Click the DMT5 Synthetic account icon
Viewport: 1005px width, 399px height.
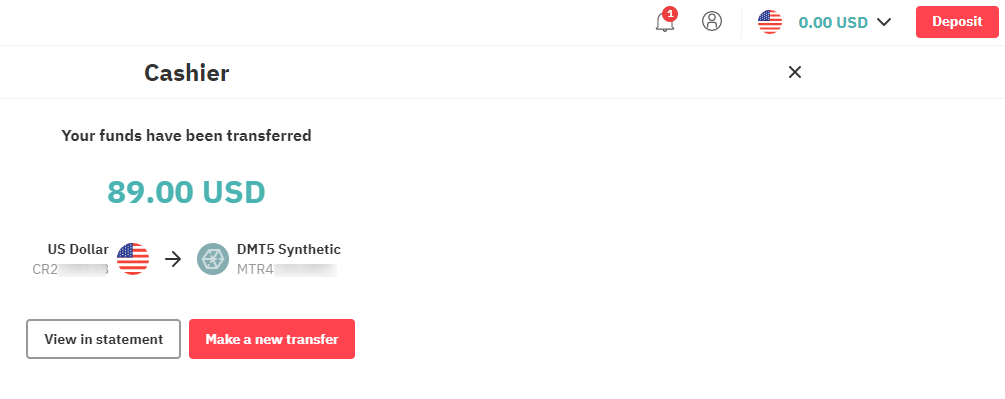(x=213, y=259)
